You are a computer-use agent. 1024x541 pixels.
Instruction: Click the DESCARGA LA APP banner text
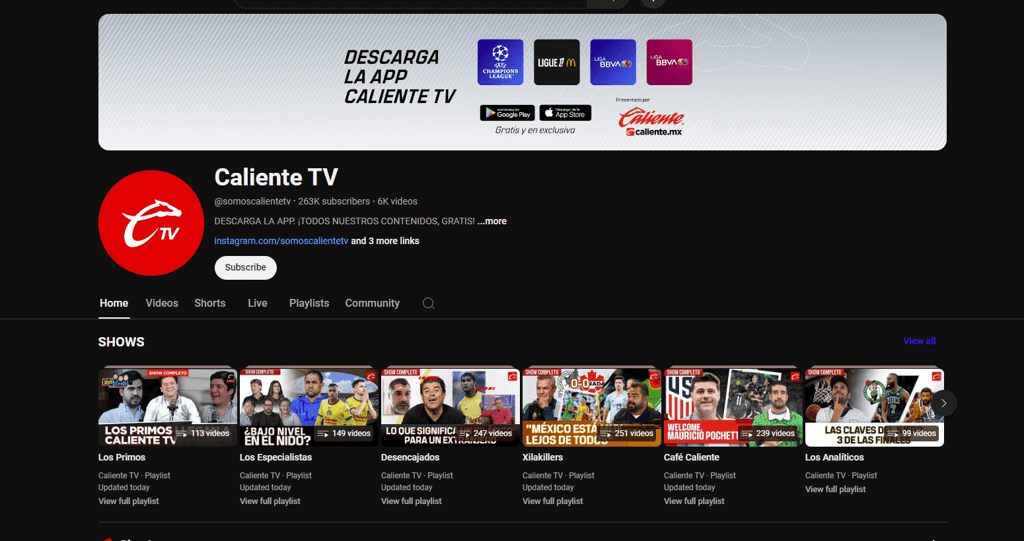point(400,76)
